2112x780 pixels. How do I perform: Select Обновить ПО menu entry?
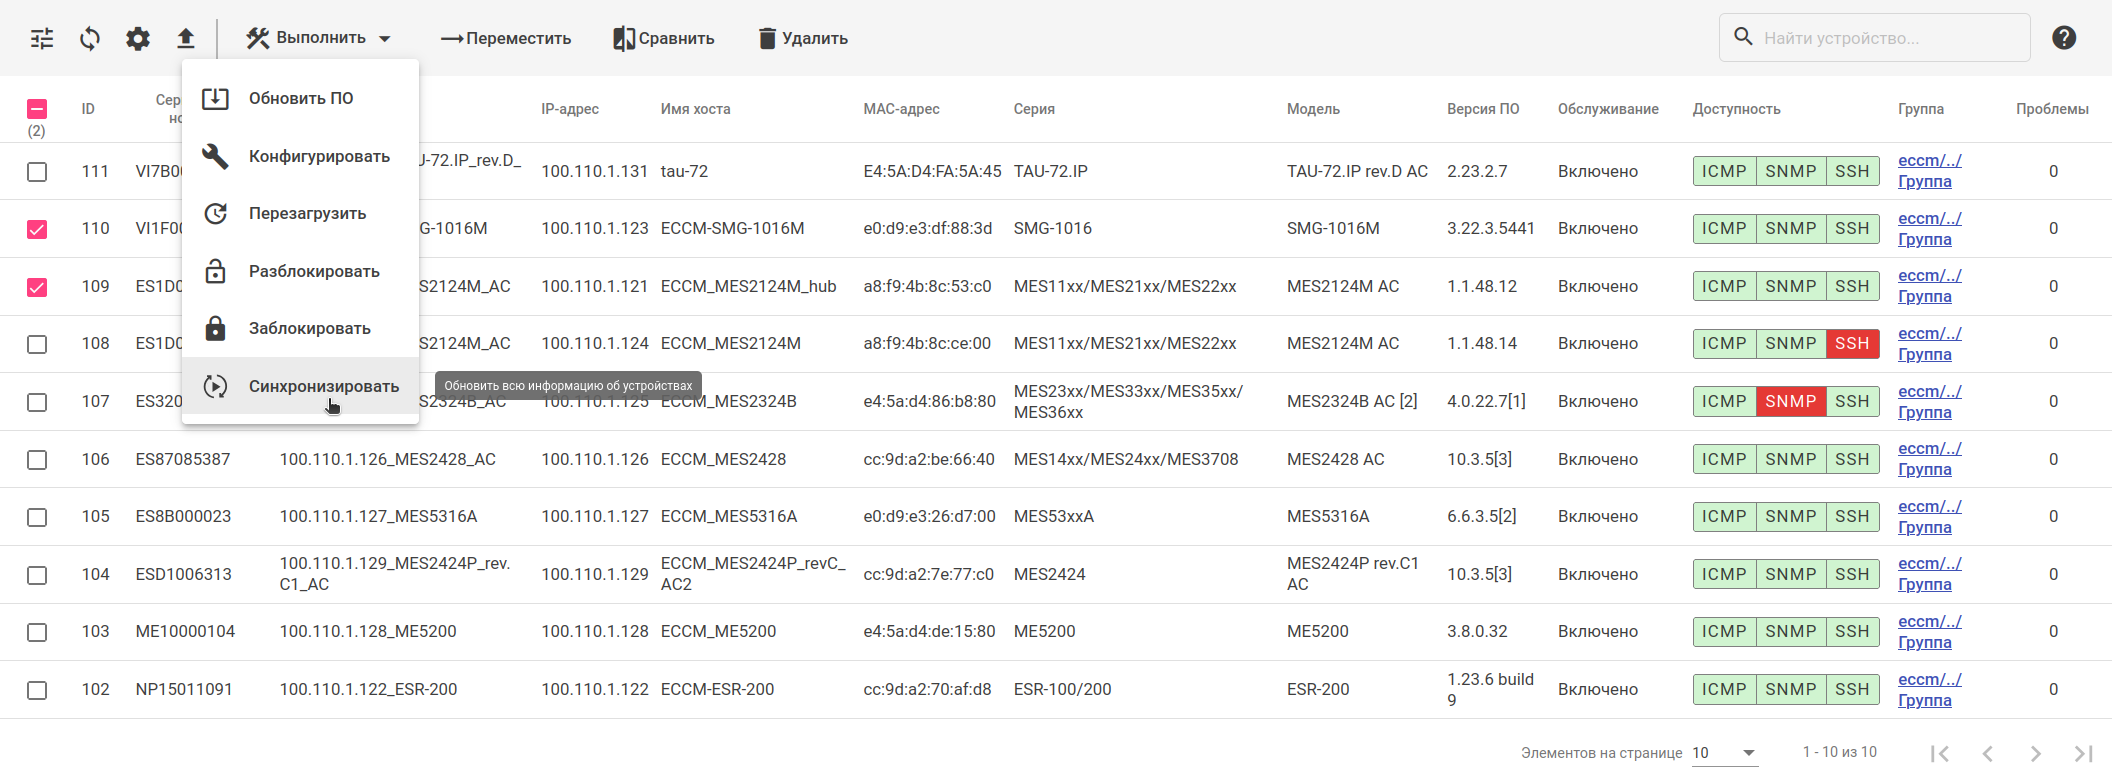[x=301, y=99]
